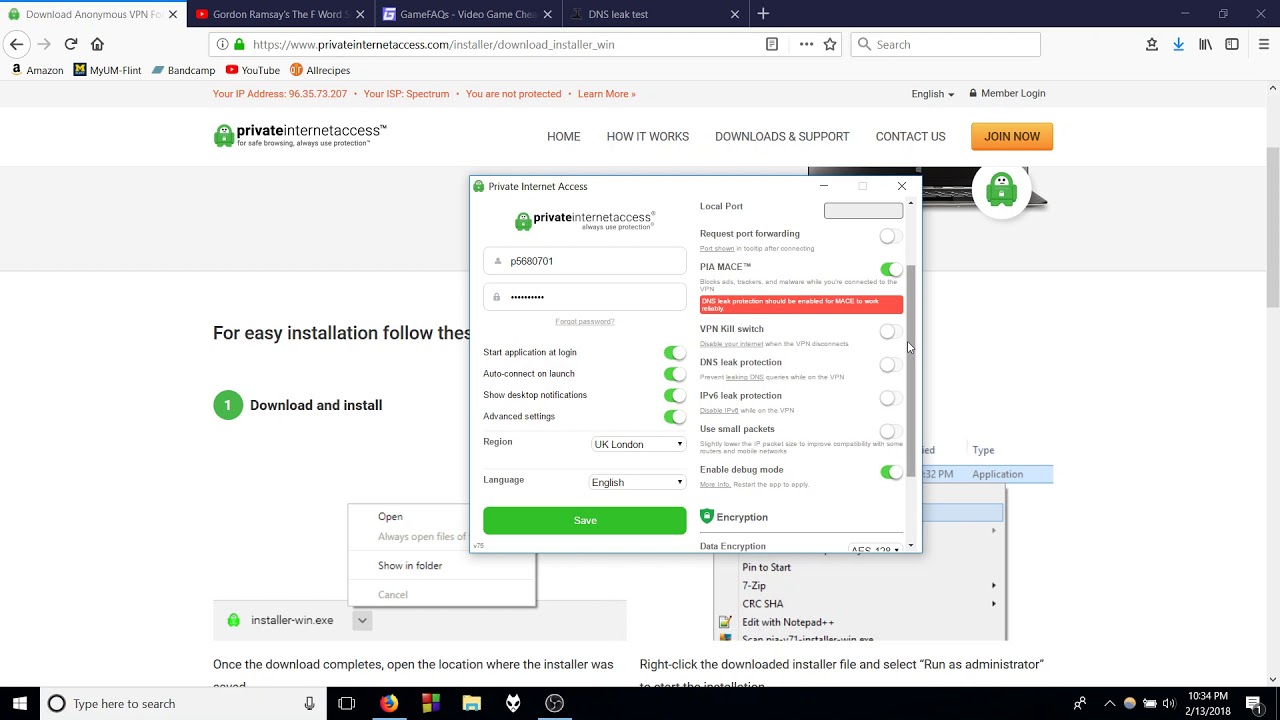Click More Info link under debug mode
The width and height of the screenshot is (1280, 720).
click(x=715, y=485)
